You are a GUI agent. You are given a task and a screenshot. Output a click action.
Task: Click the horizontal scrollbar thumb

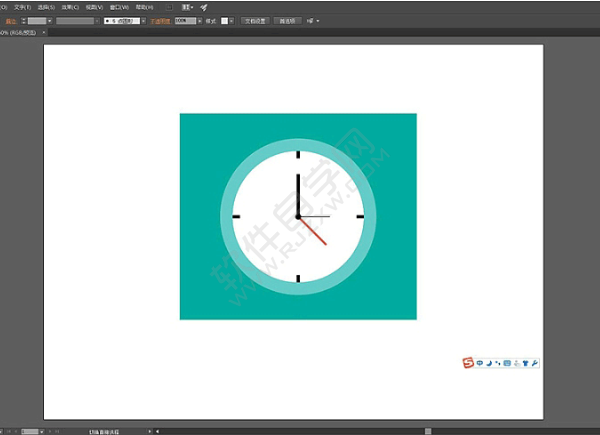pyautogui.click(x=428, y=432)
